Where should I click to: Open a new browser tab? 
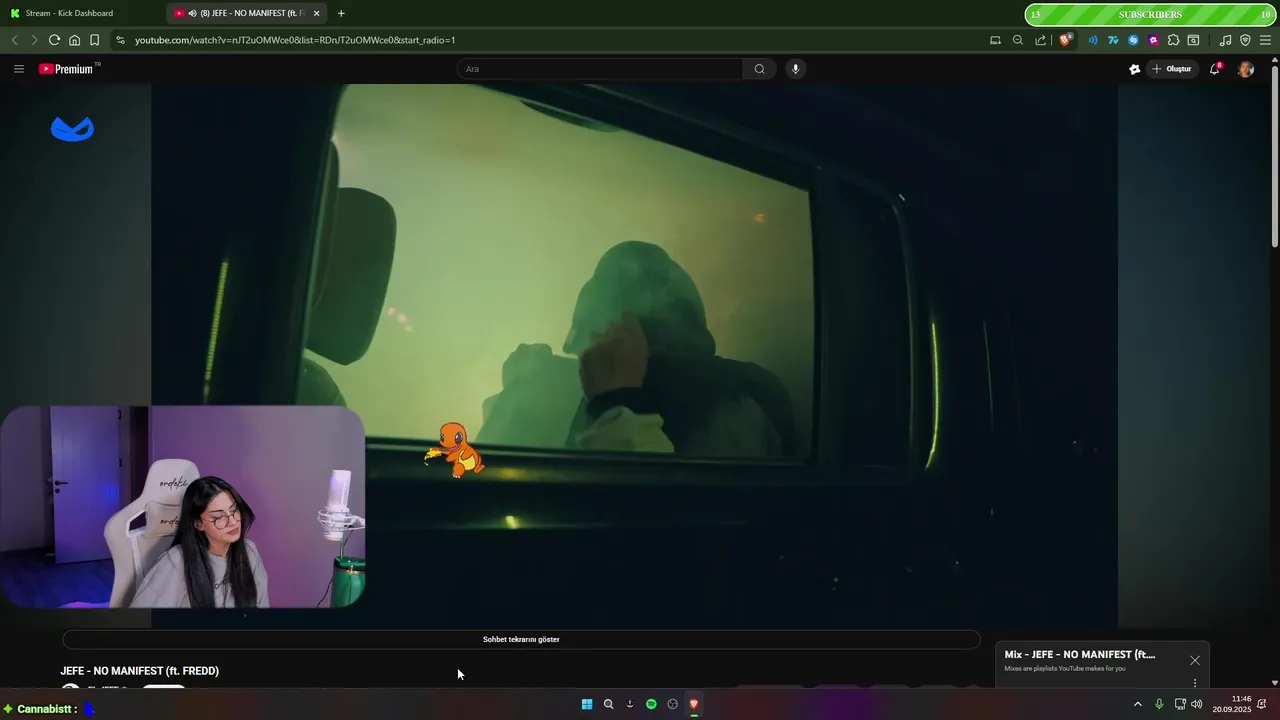coord(341,13)
